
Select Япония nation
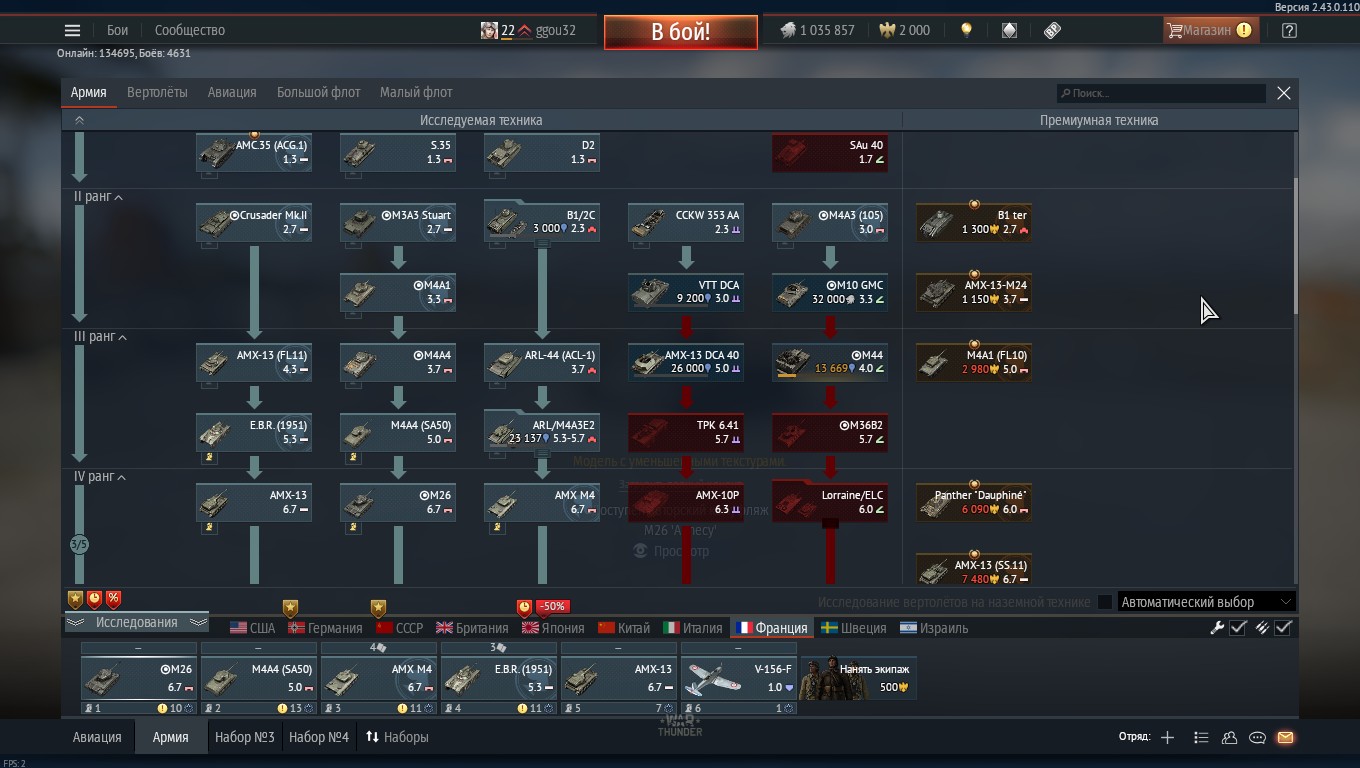click(x=553, y=628)
